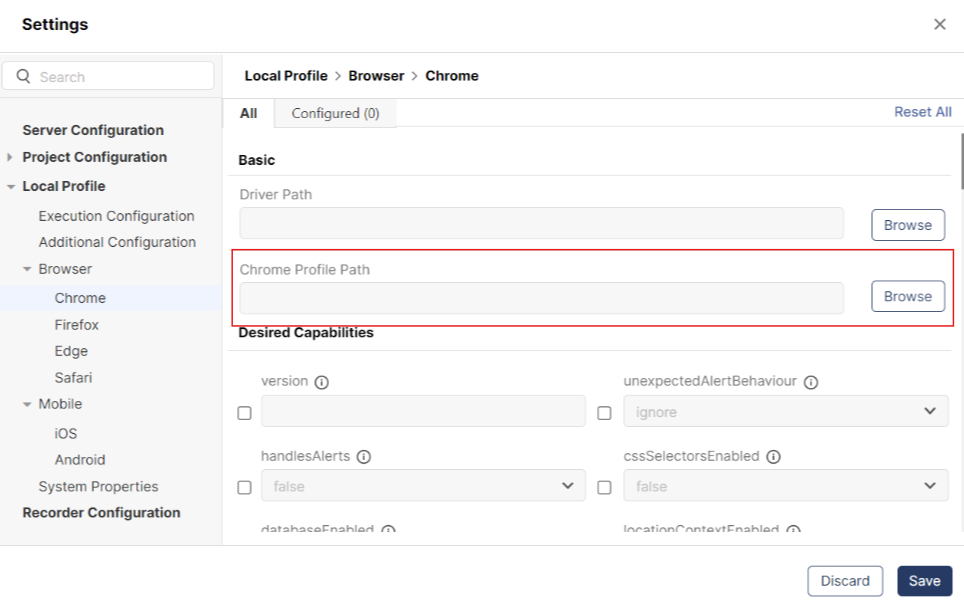The image size is (964, 607).
Task: Browse for the Chrome Profile Path
Action: 907,296
